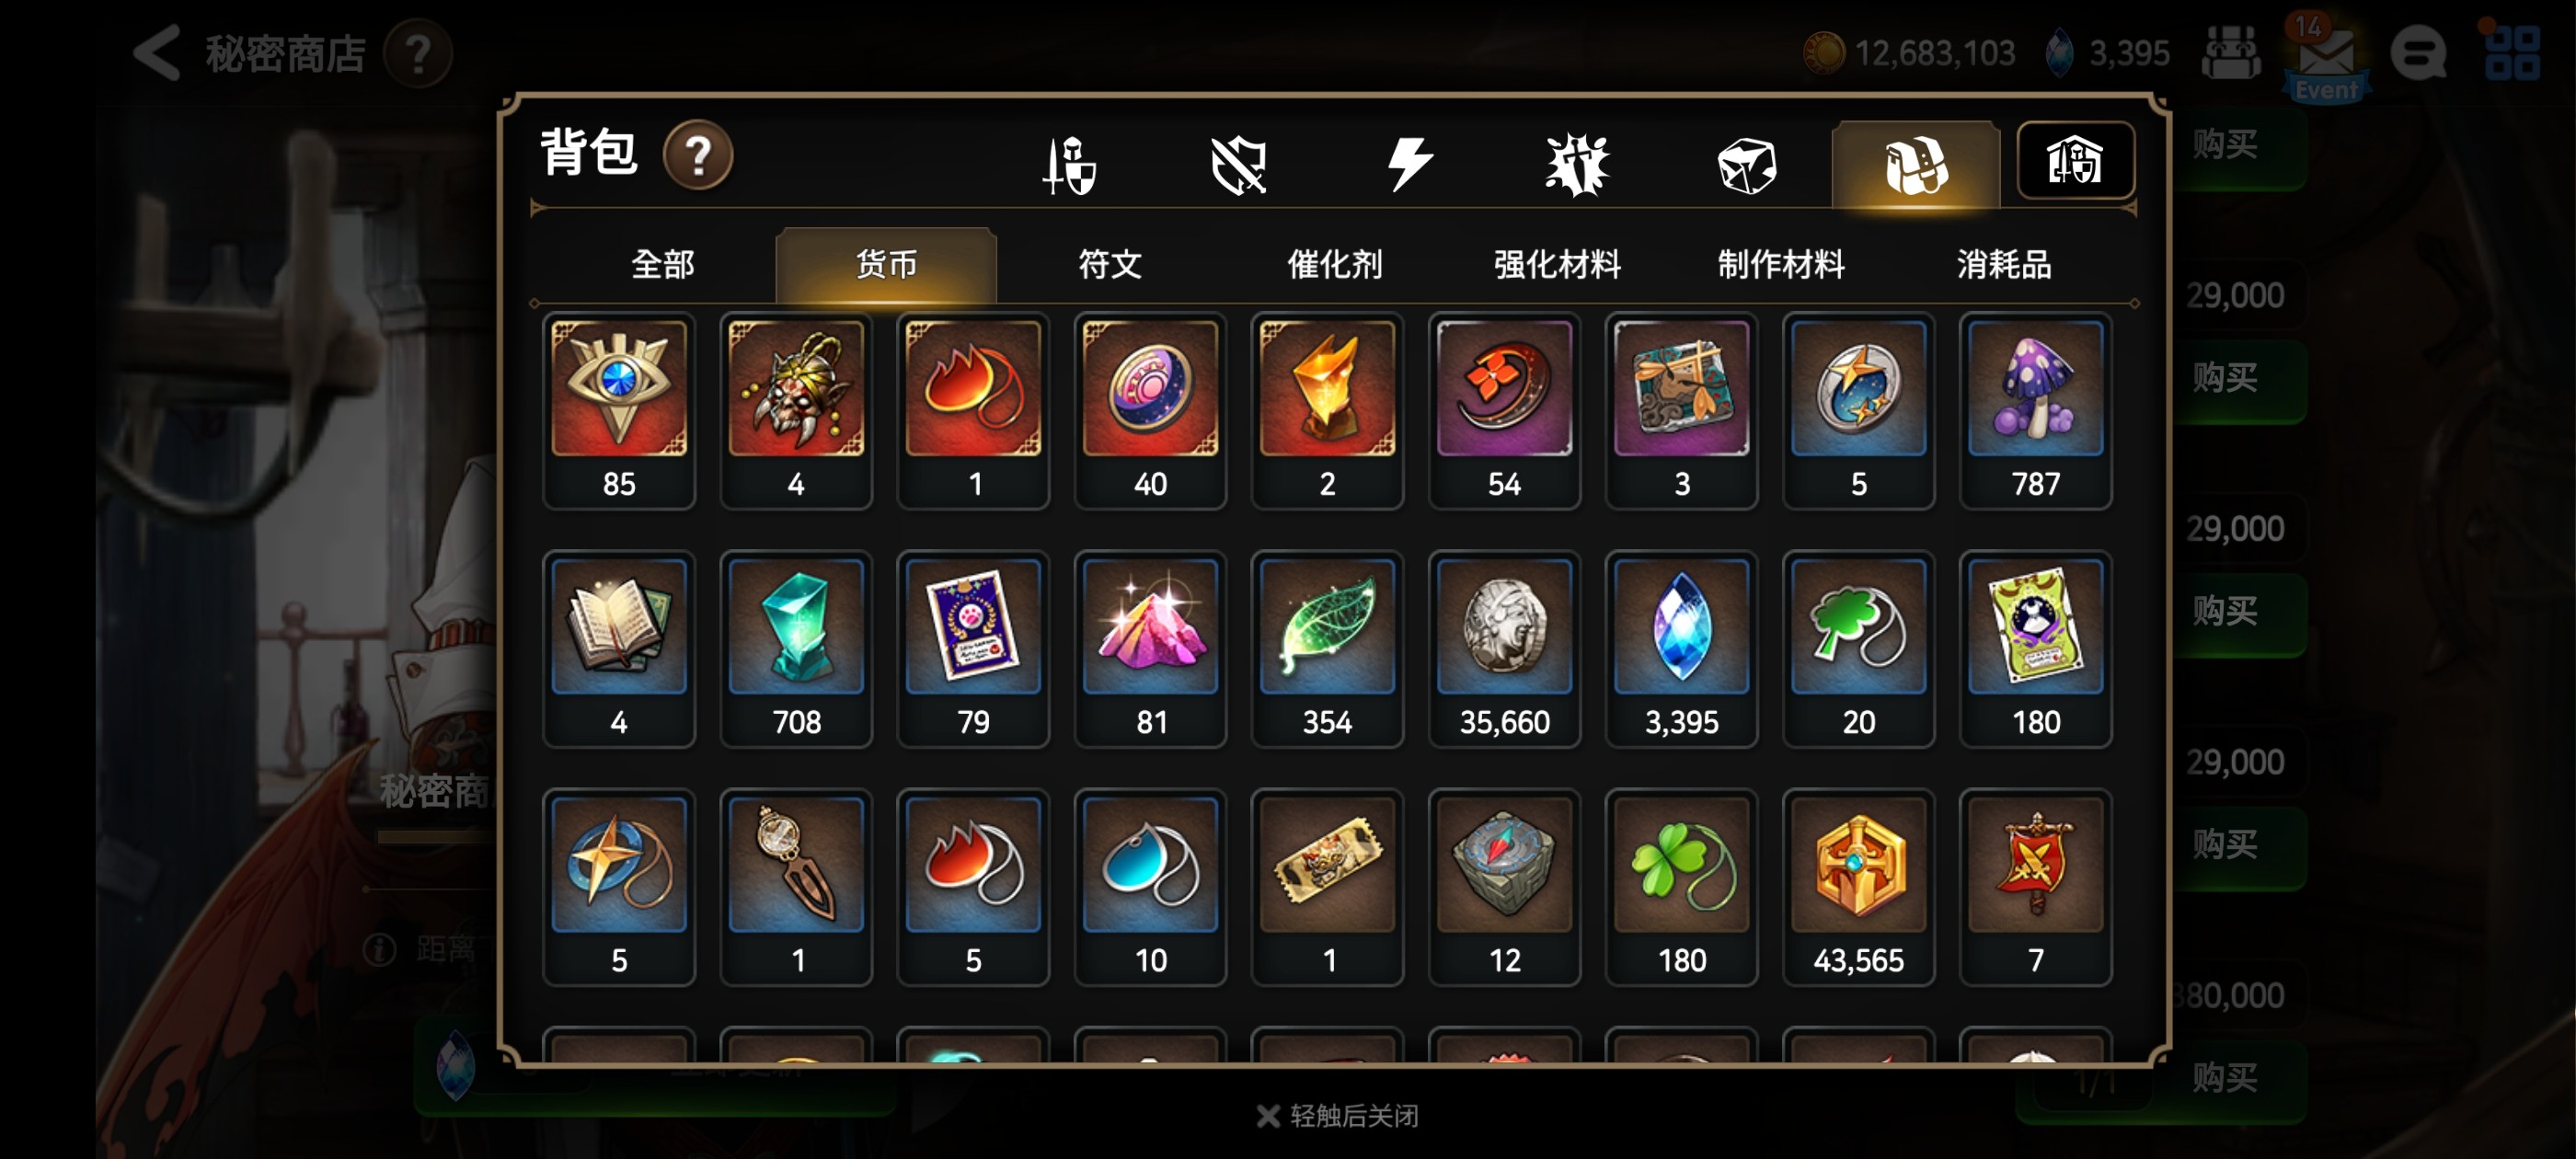
Task: Select the lightning bolt category icon
Action: point(1409,165)
